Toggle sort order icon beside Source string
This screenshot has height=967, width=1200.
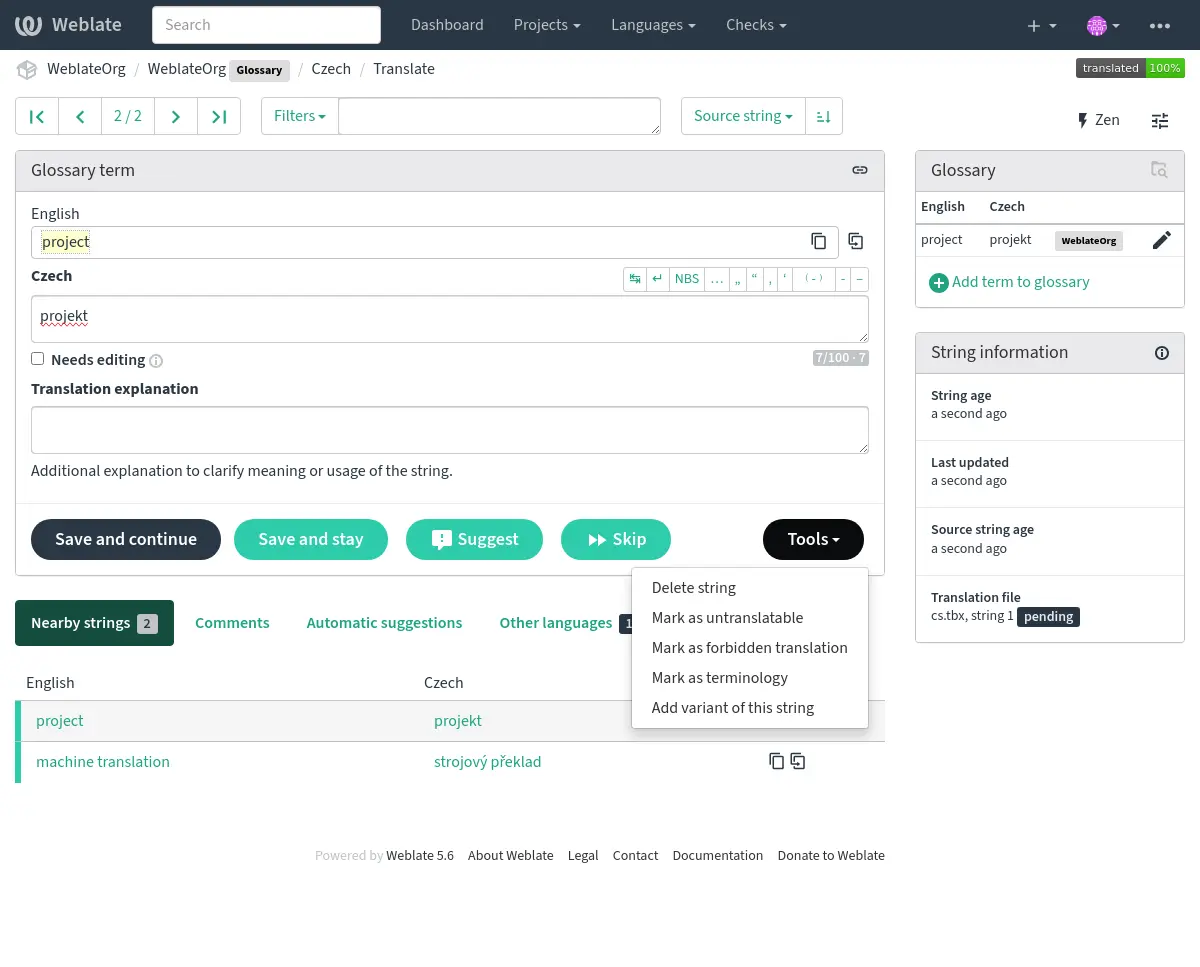tap(824, 116)
